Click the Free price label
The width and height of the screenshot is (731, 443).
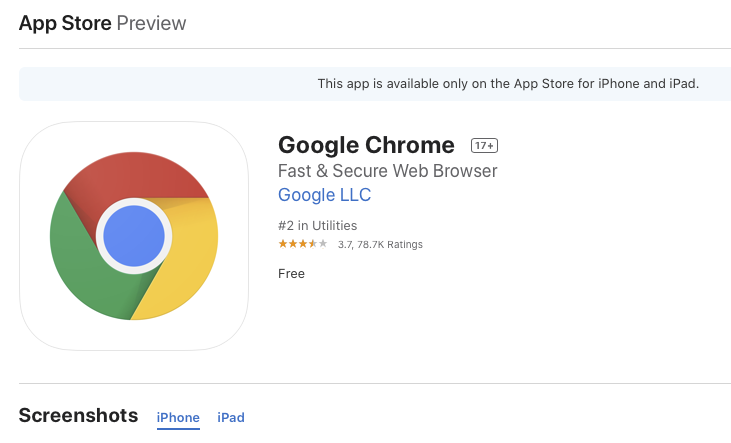pyautogui.click(x=291, y=274)
